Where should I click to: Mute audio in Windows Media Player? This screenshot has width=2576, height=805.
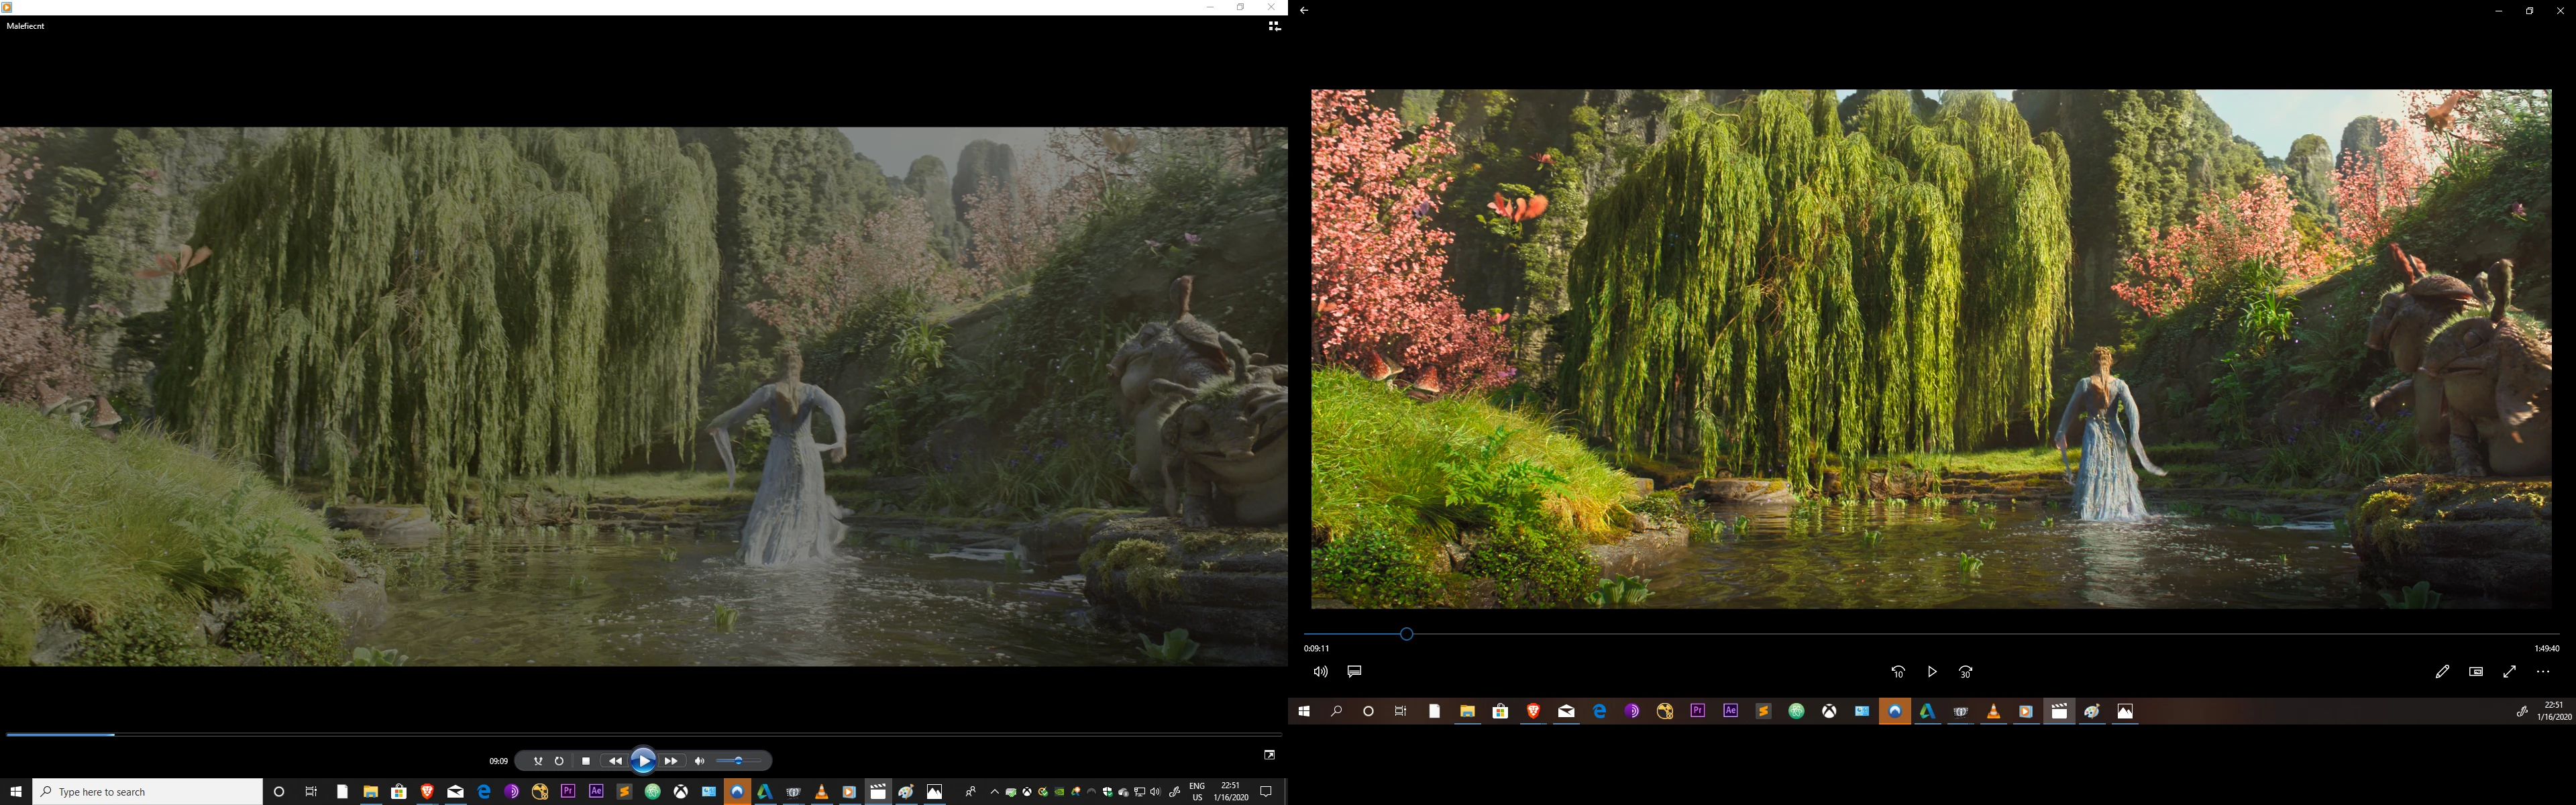[699, 761]
